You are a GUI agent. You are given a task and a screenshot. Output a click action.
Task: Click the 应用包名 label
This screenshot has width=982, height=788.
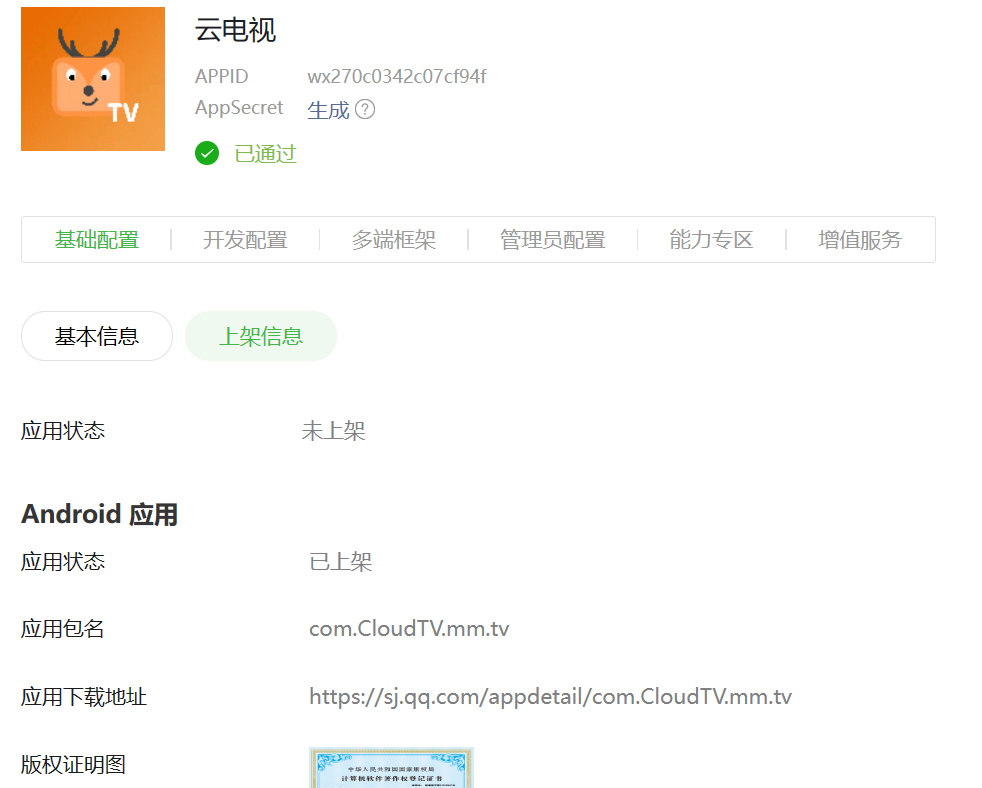point(63,629)
